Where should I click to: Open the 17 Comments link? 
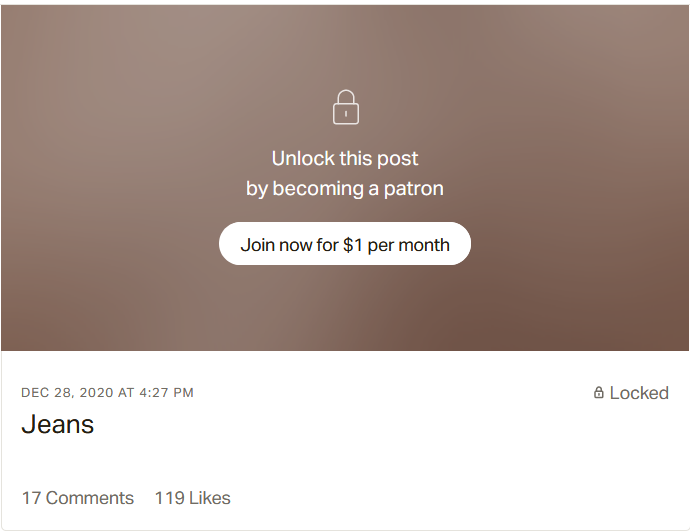tap(78, 498)
